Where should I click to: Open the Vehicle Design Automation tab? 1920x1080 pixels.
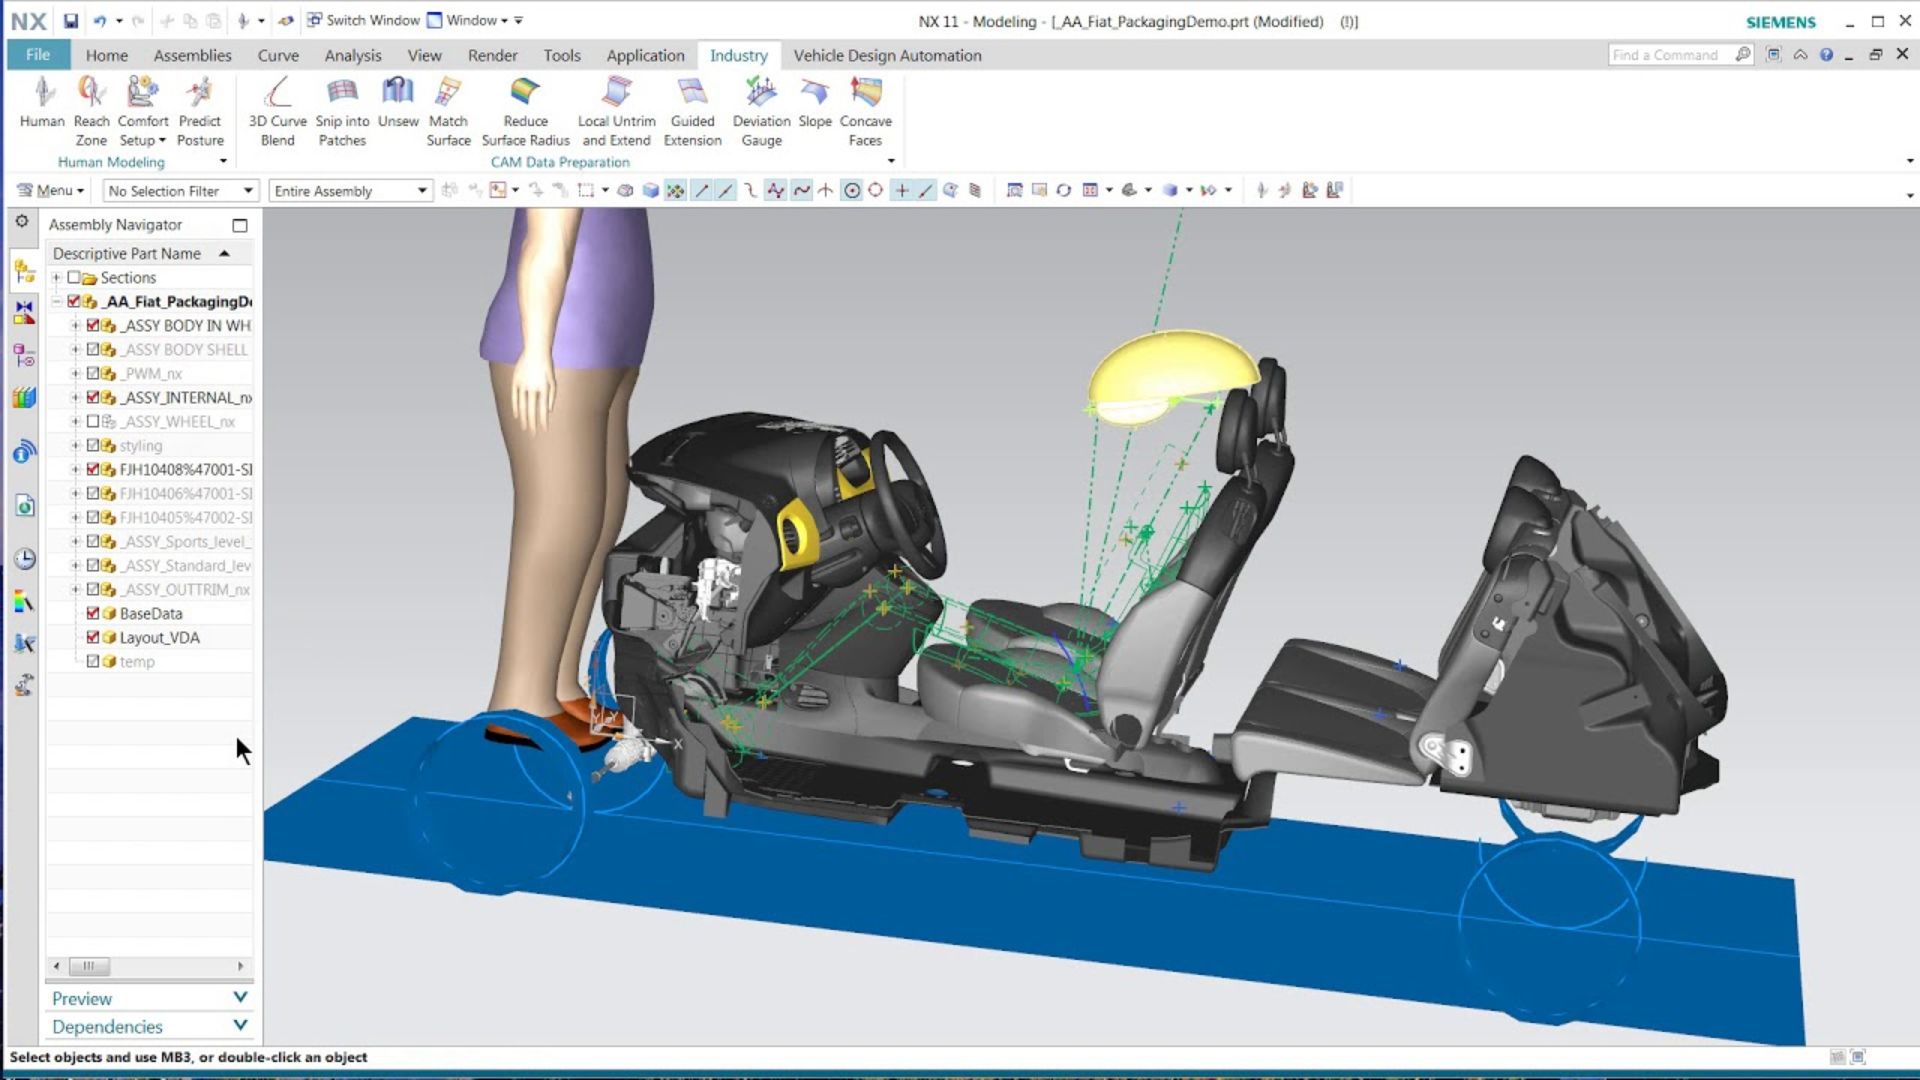coord(887,56)
